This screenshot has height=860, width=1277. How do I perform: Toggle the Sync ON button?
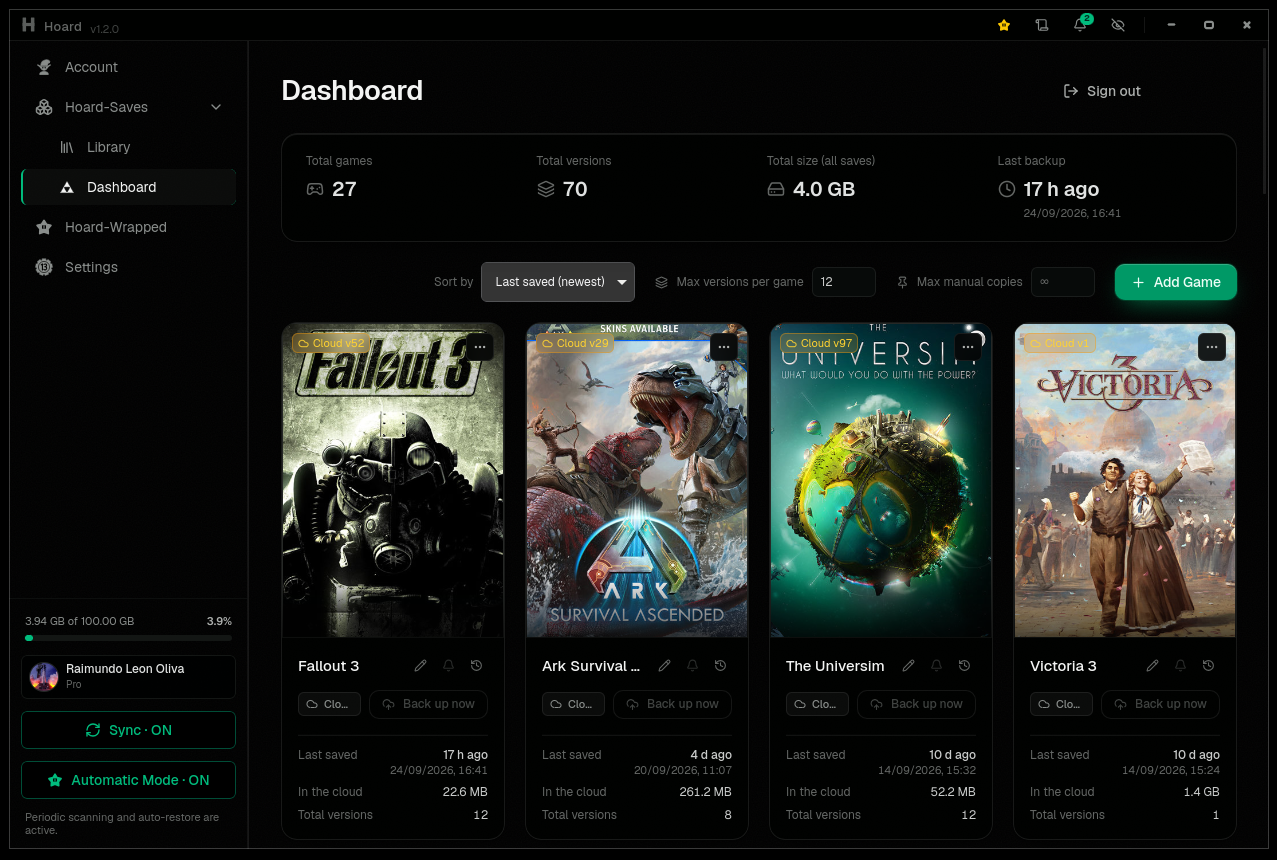tap(128, 730)
